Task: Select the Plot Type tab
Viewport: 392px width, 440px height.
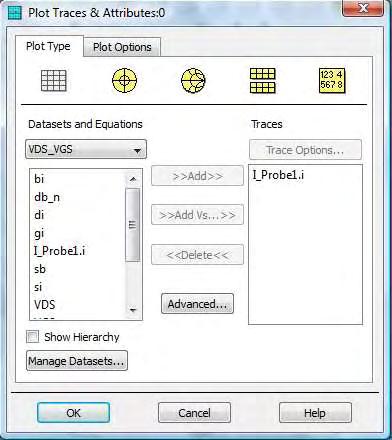Action: tap(49, 46)
